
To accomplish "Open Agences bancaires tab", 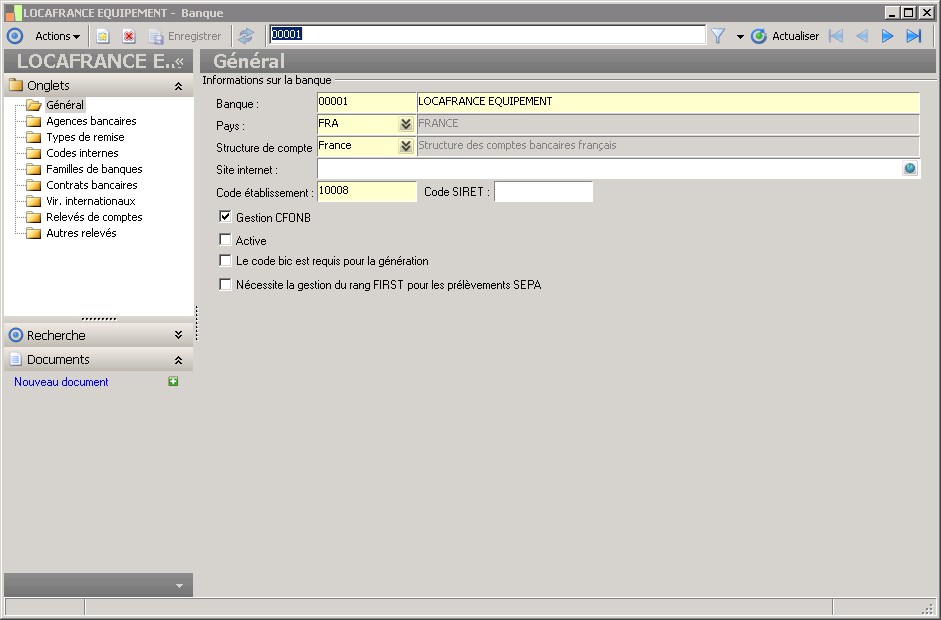I will point(91,121).
